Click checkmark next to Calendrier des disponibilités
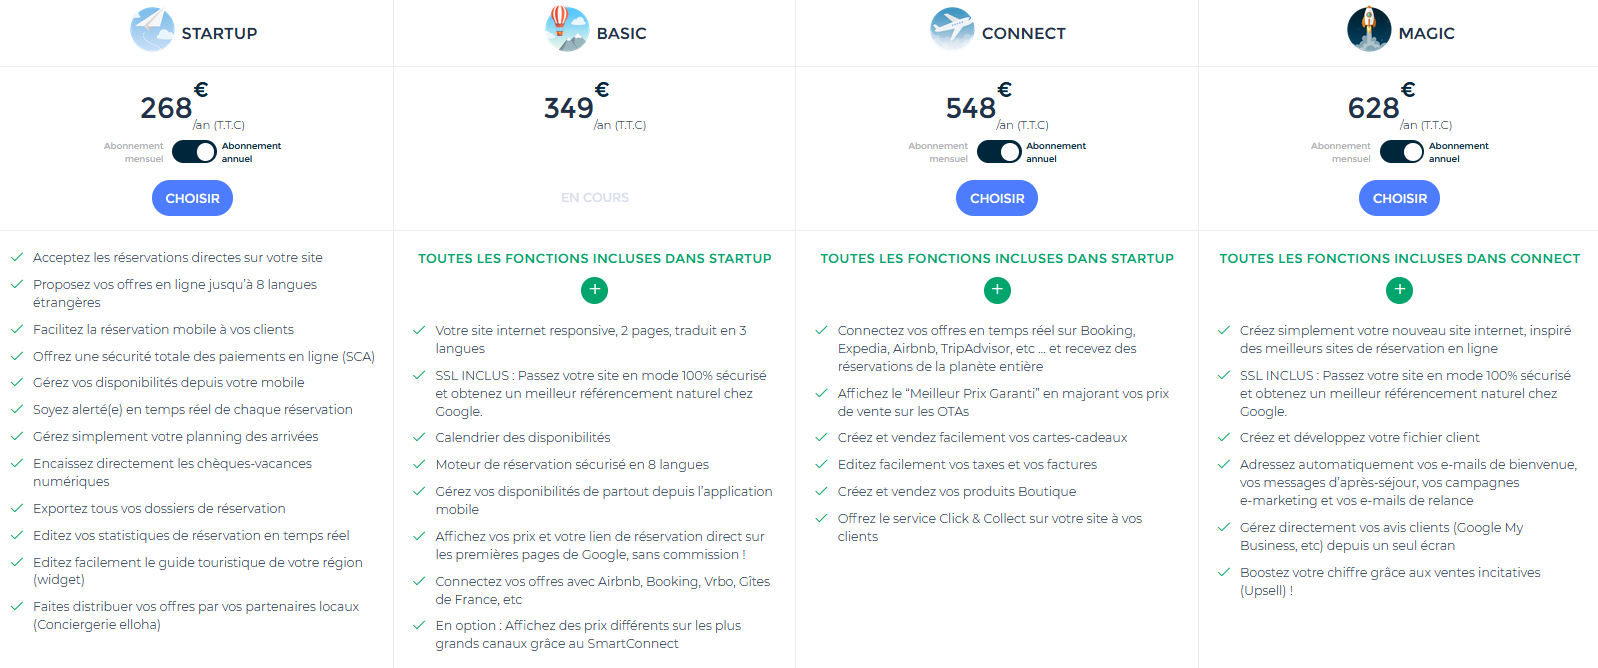The image size is (1598, 668). click(420, 437)
